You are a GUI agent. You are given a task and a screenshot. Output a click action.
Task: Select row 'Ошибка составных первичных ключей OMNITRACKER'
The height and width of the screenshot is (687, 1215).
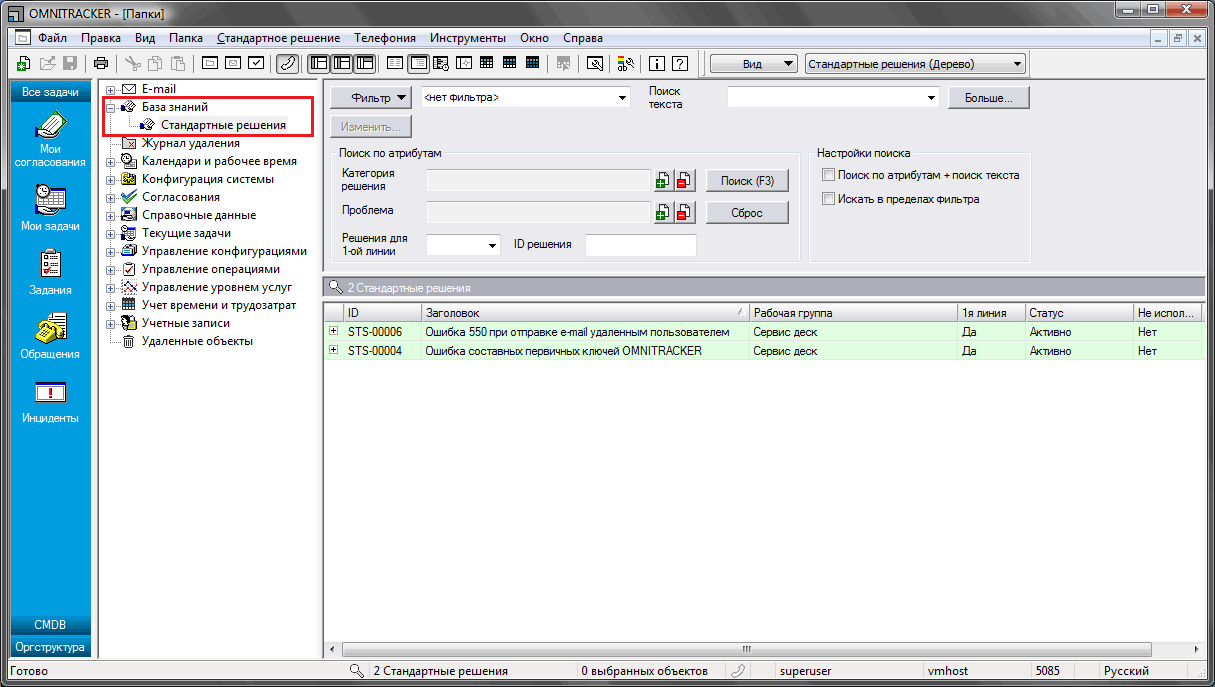tap(762, 351)
